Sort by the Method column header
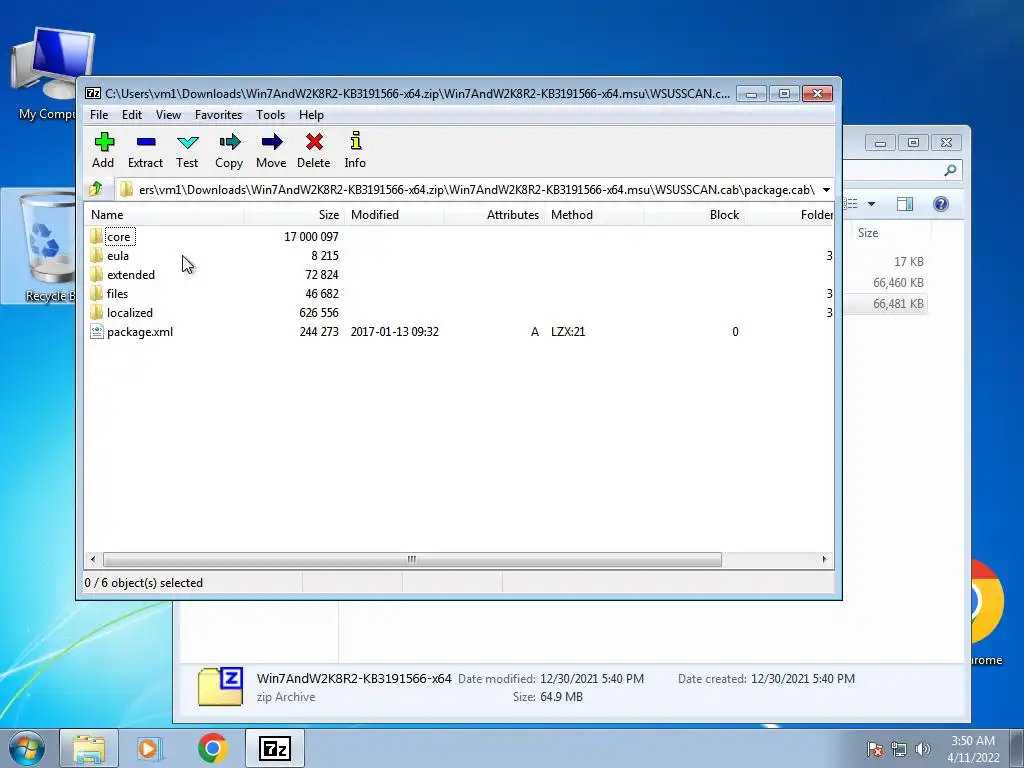1024x768 pixels. [594, 215]
